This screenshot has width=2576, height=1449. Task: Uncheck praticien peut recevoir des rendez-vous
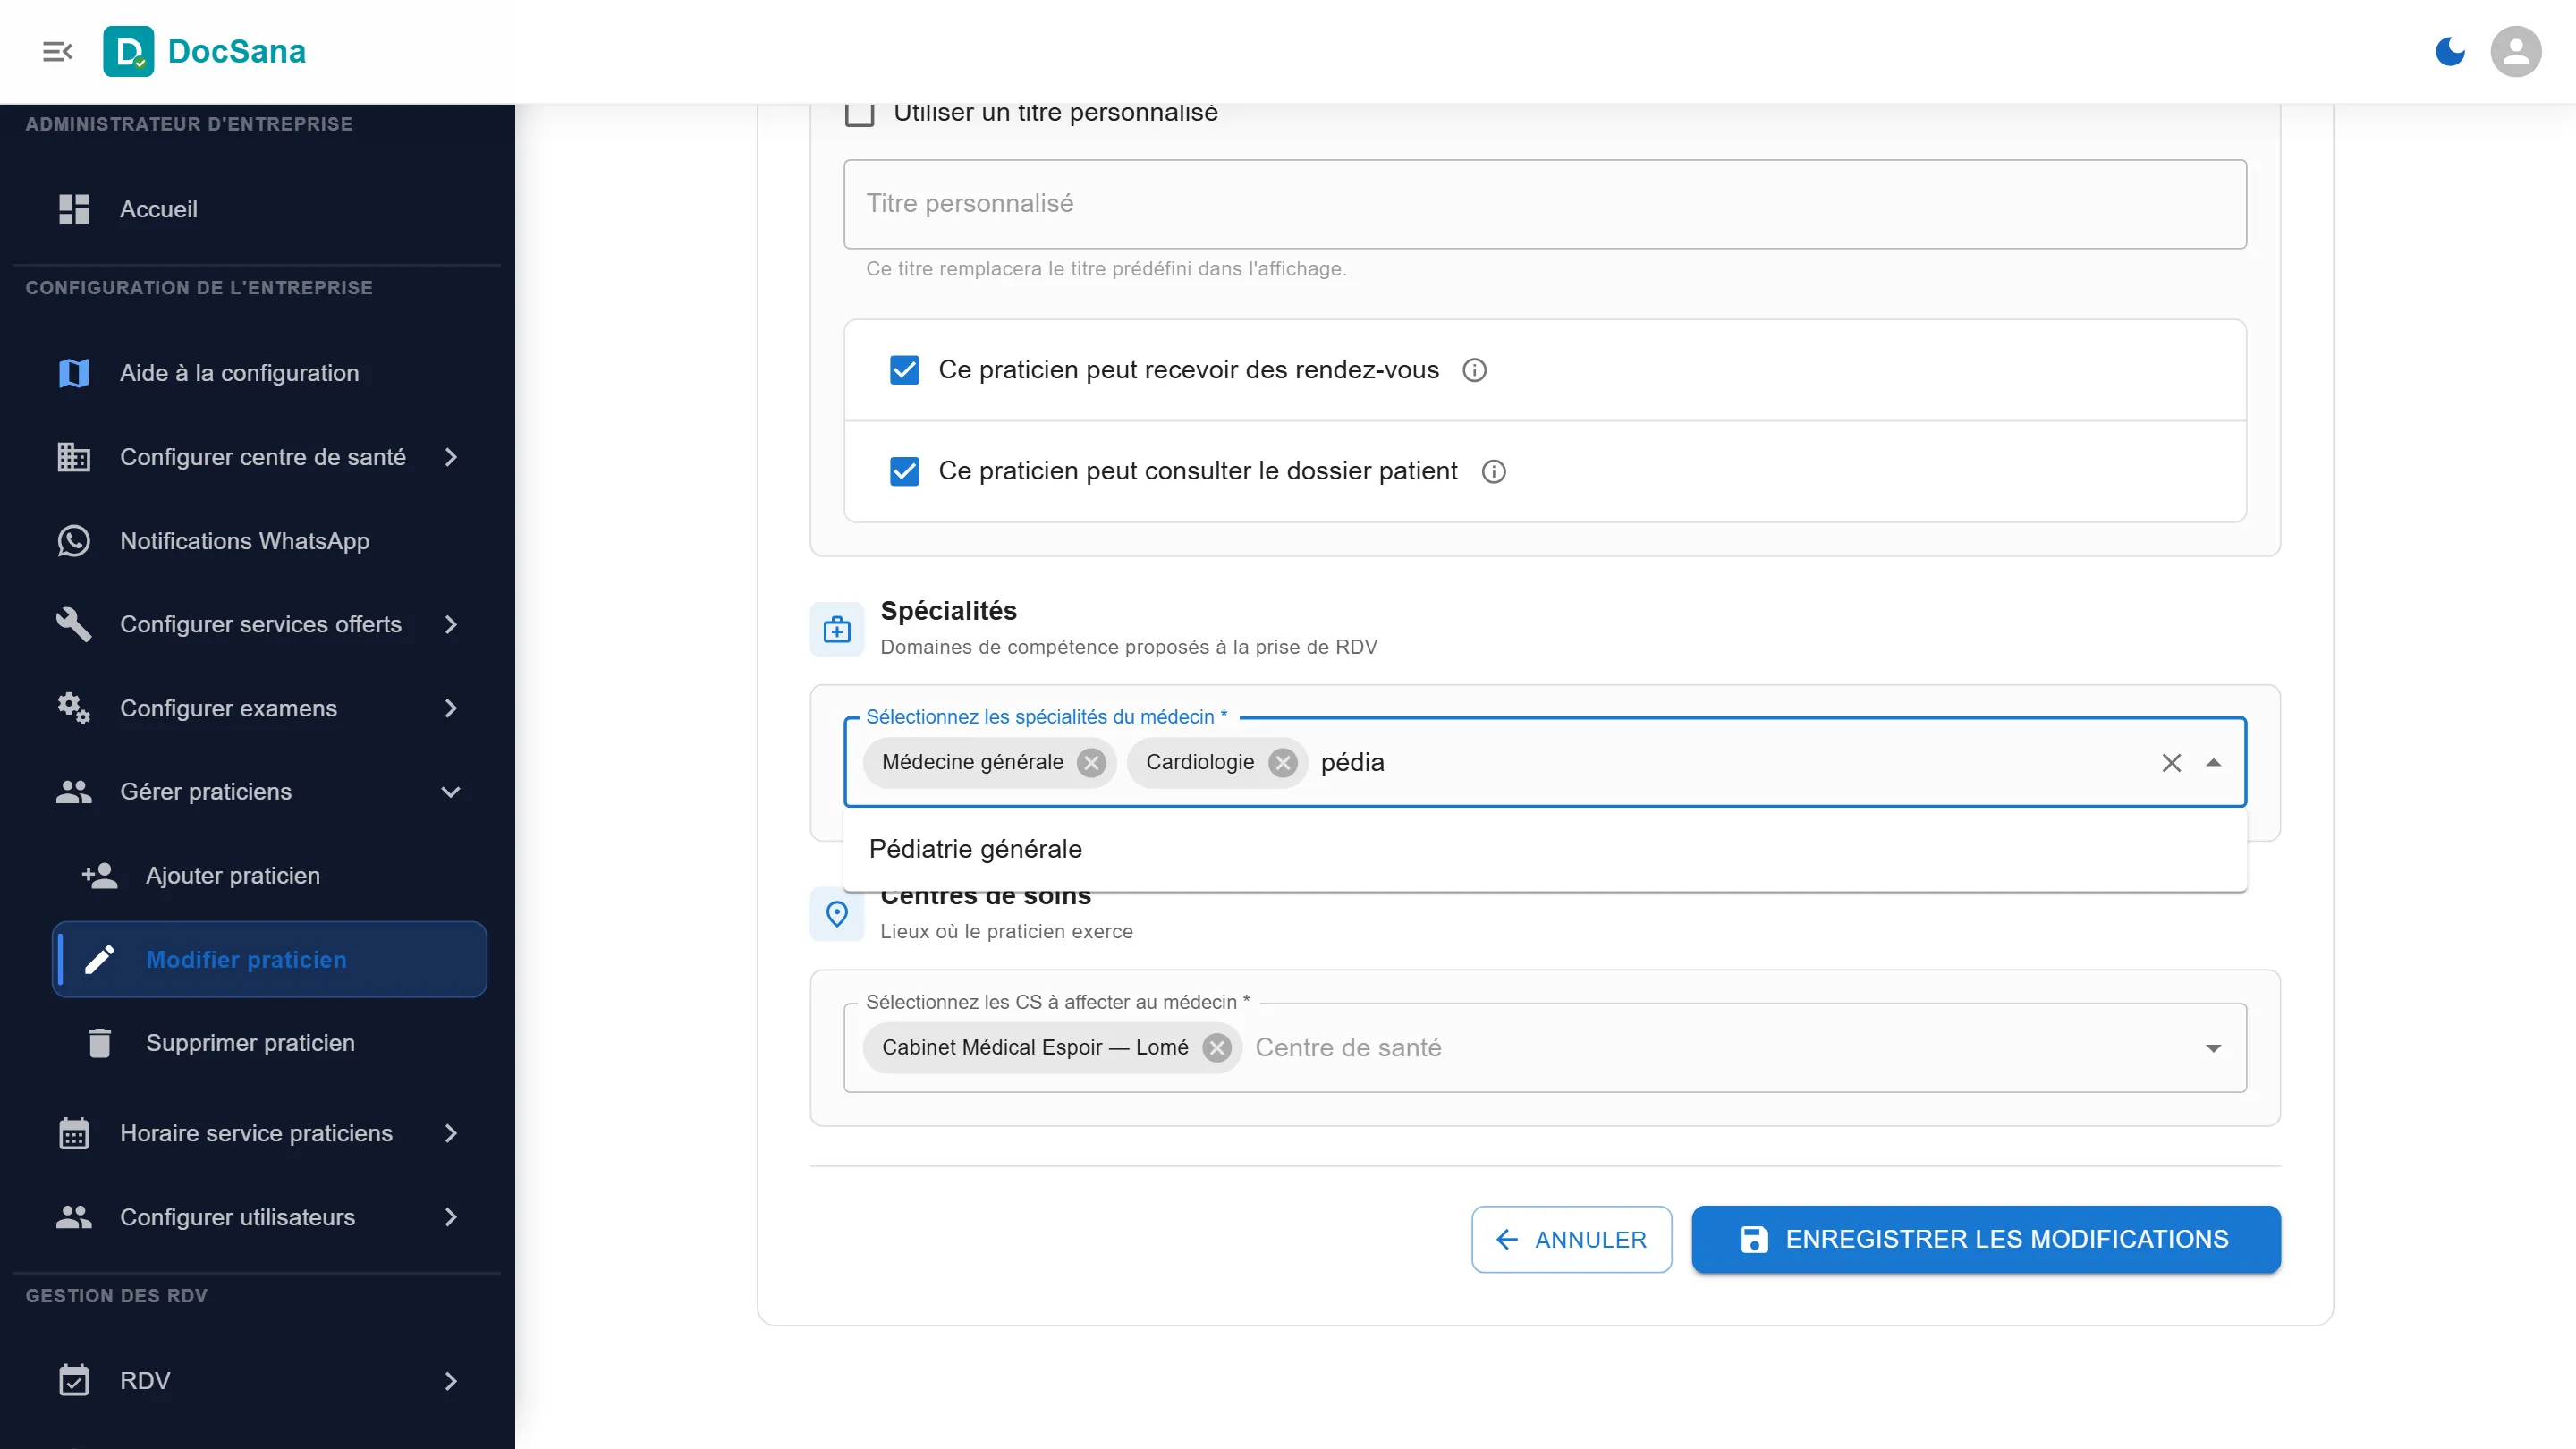click(904, 370)
